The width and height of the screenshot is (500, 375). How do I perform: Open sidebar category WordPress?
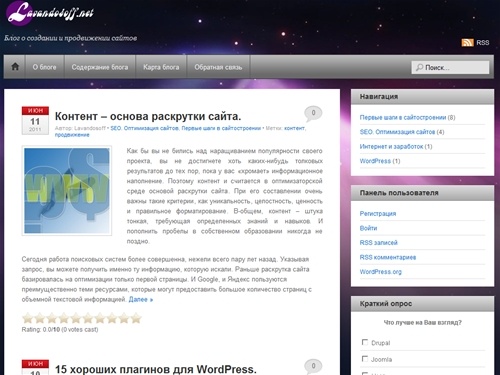(375, 161)
